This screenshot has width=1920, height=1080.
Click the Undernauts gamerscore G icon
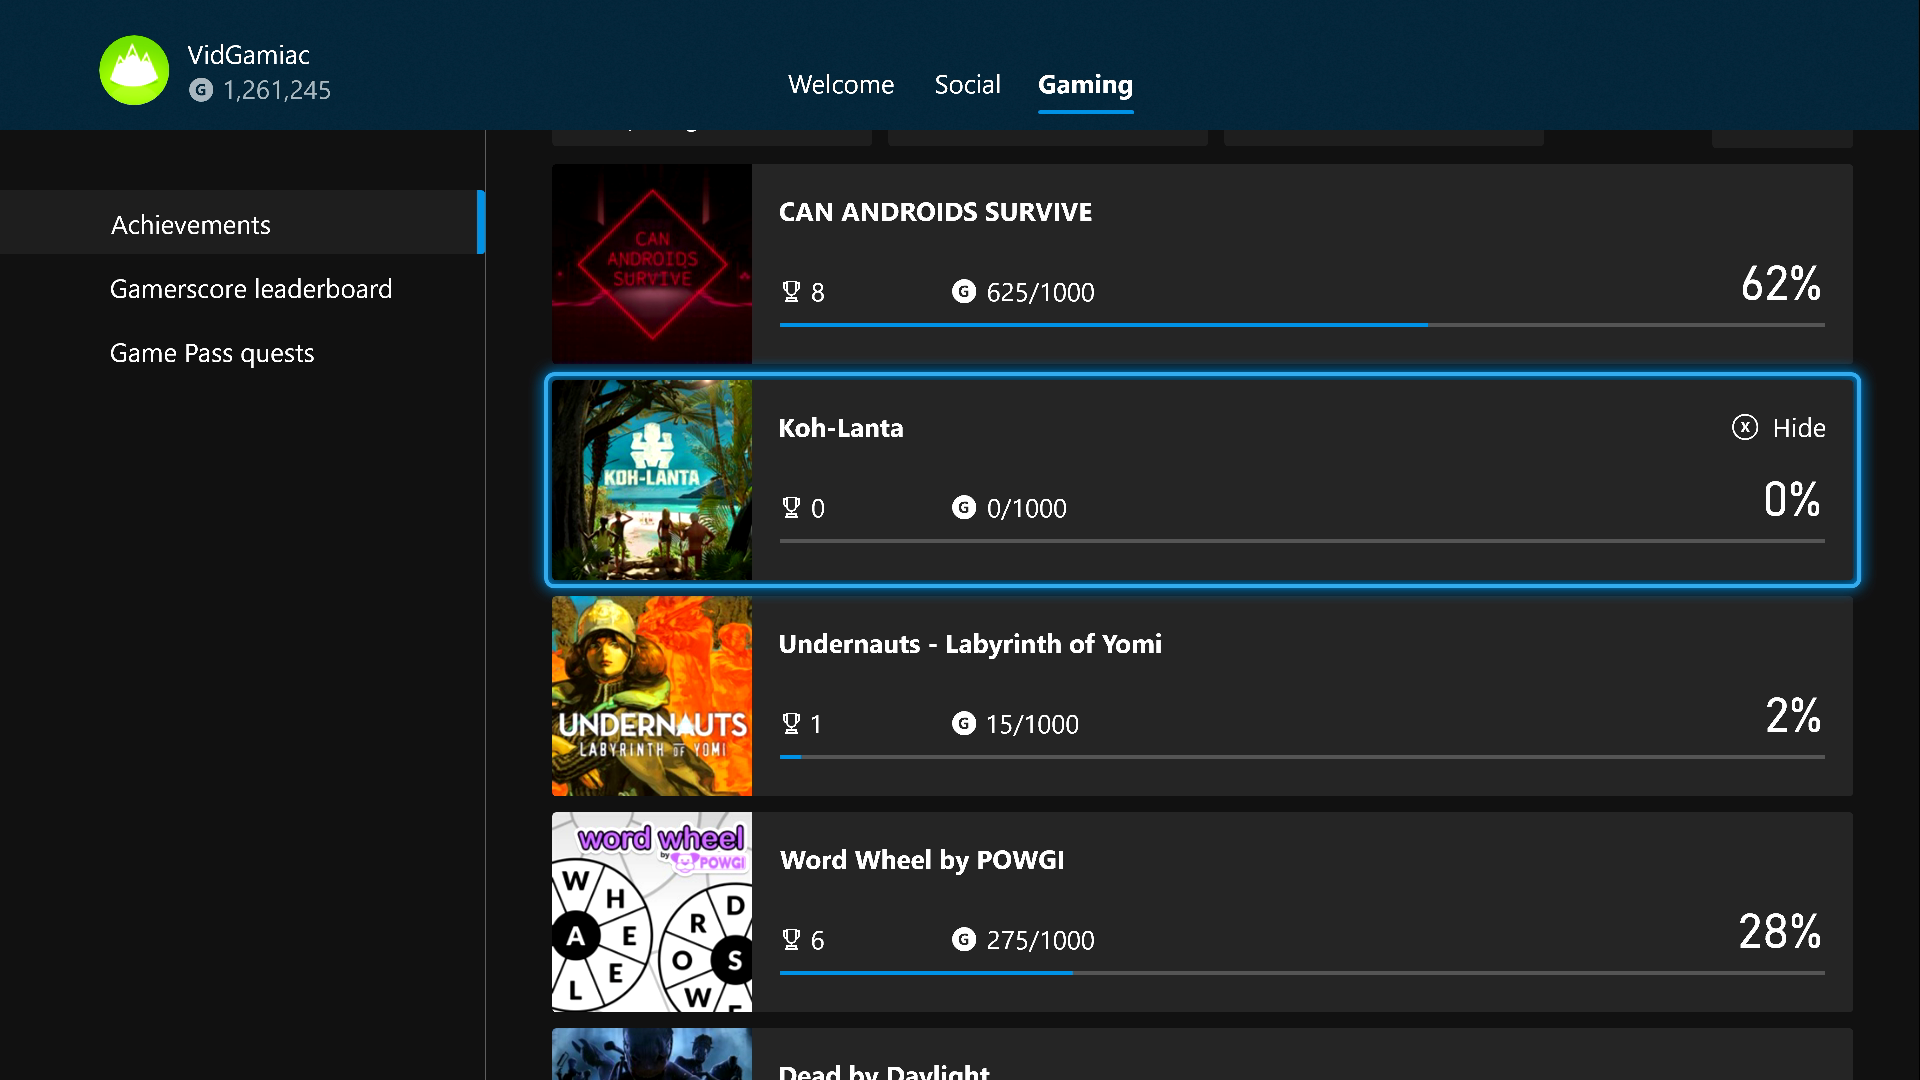pos(963,724)
